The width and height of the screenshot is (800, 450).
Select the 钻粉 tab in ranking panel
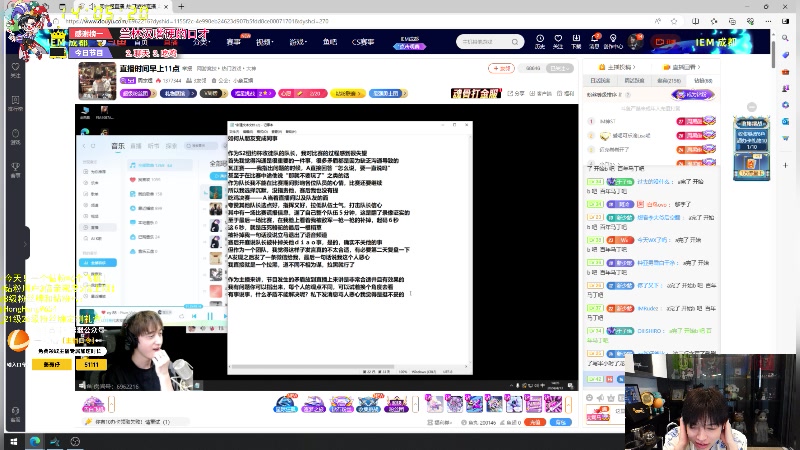(x=703, y=81)
